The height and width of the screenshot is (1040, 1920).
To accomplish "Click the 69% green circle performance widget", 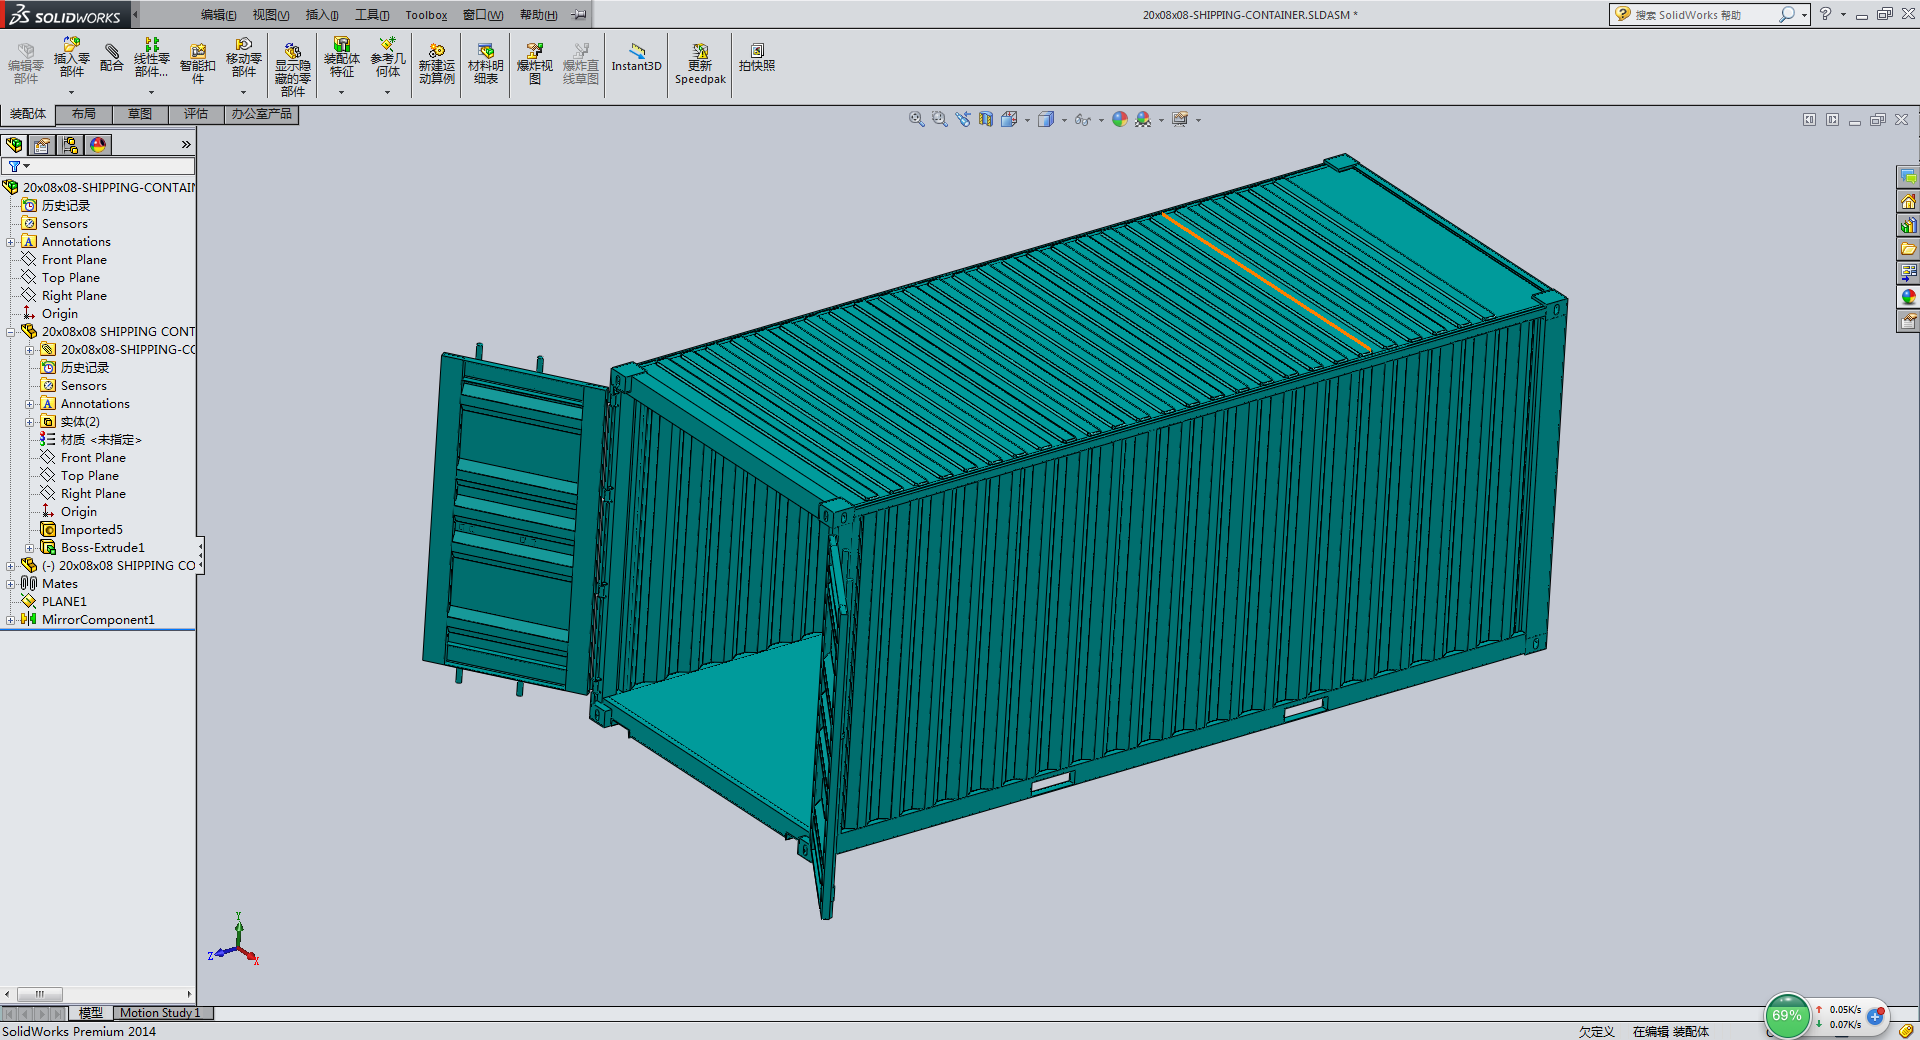I will 1787,1016.
